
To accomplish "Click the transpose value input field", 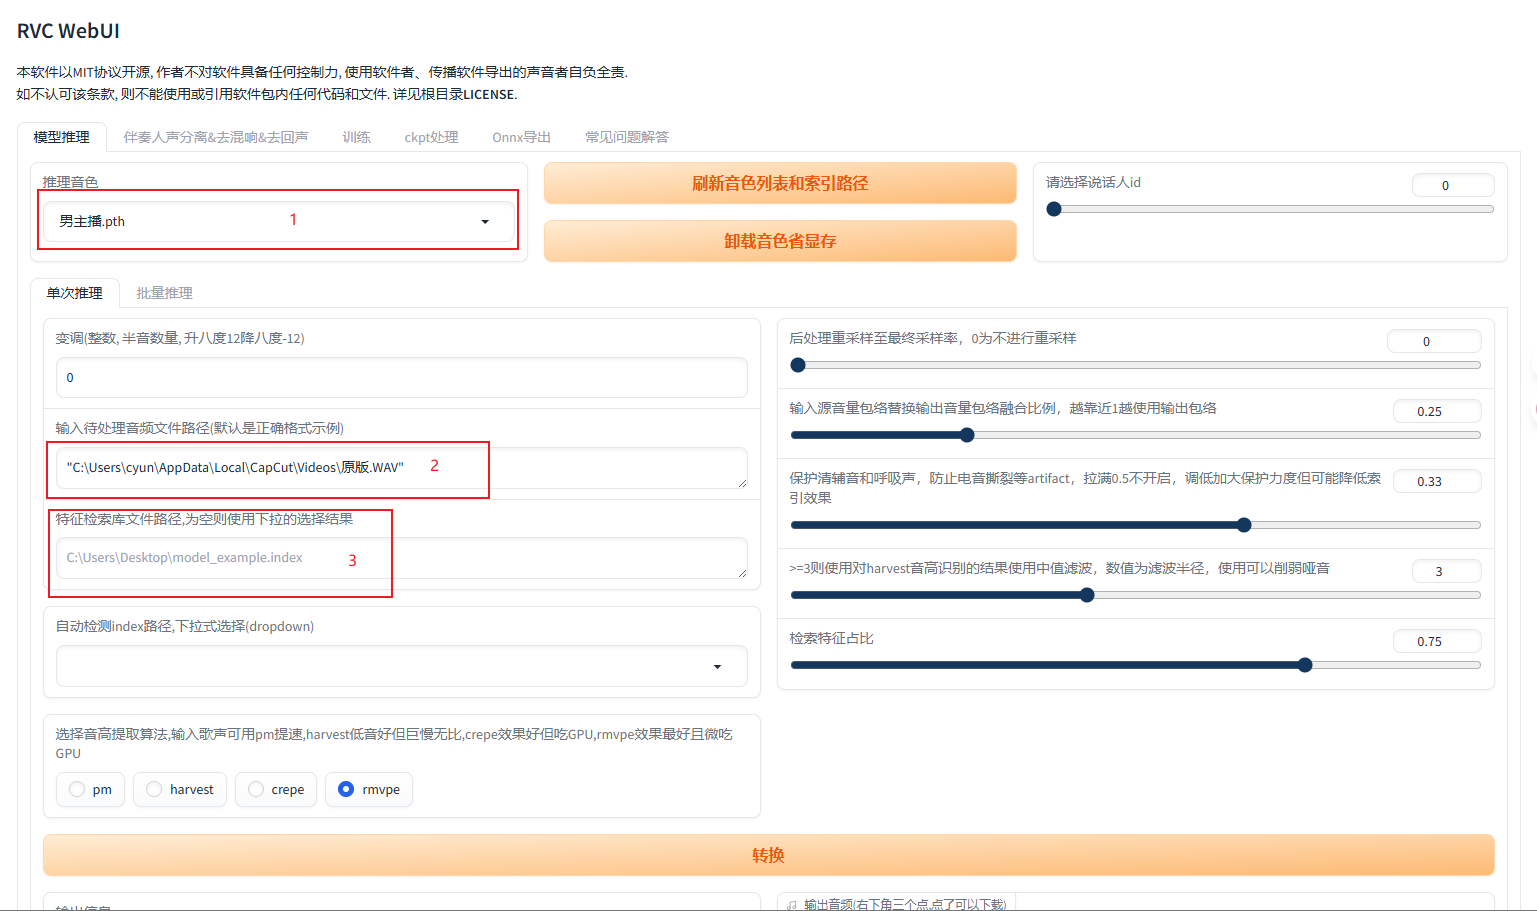I will [400, 377].
